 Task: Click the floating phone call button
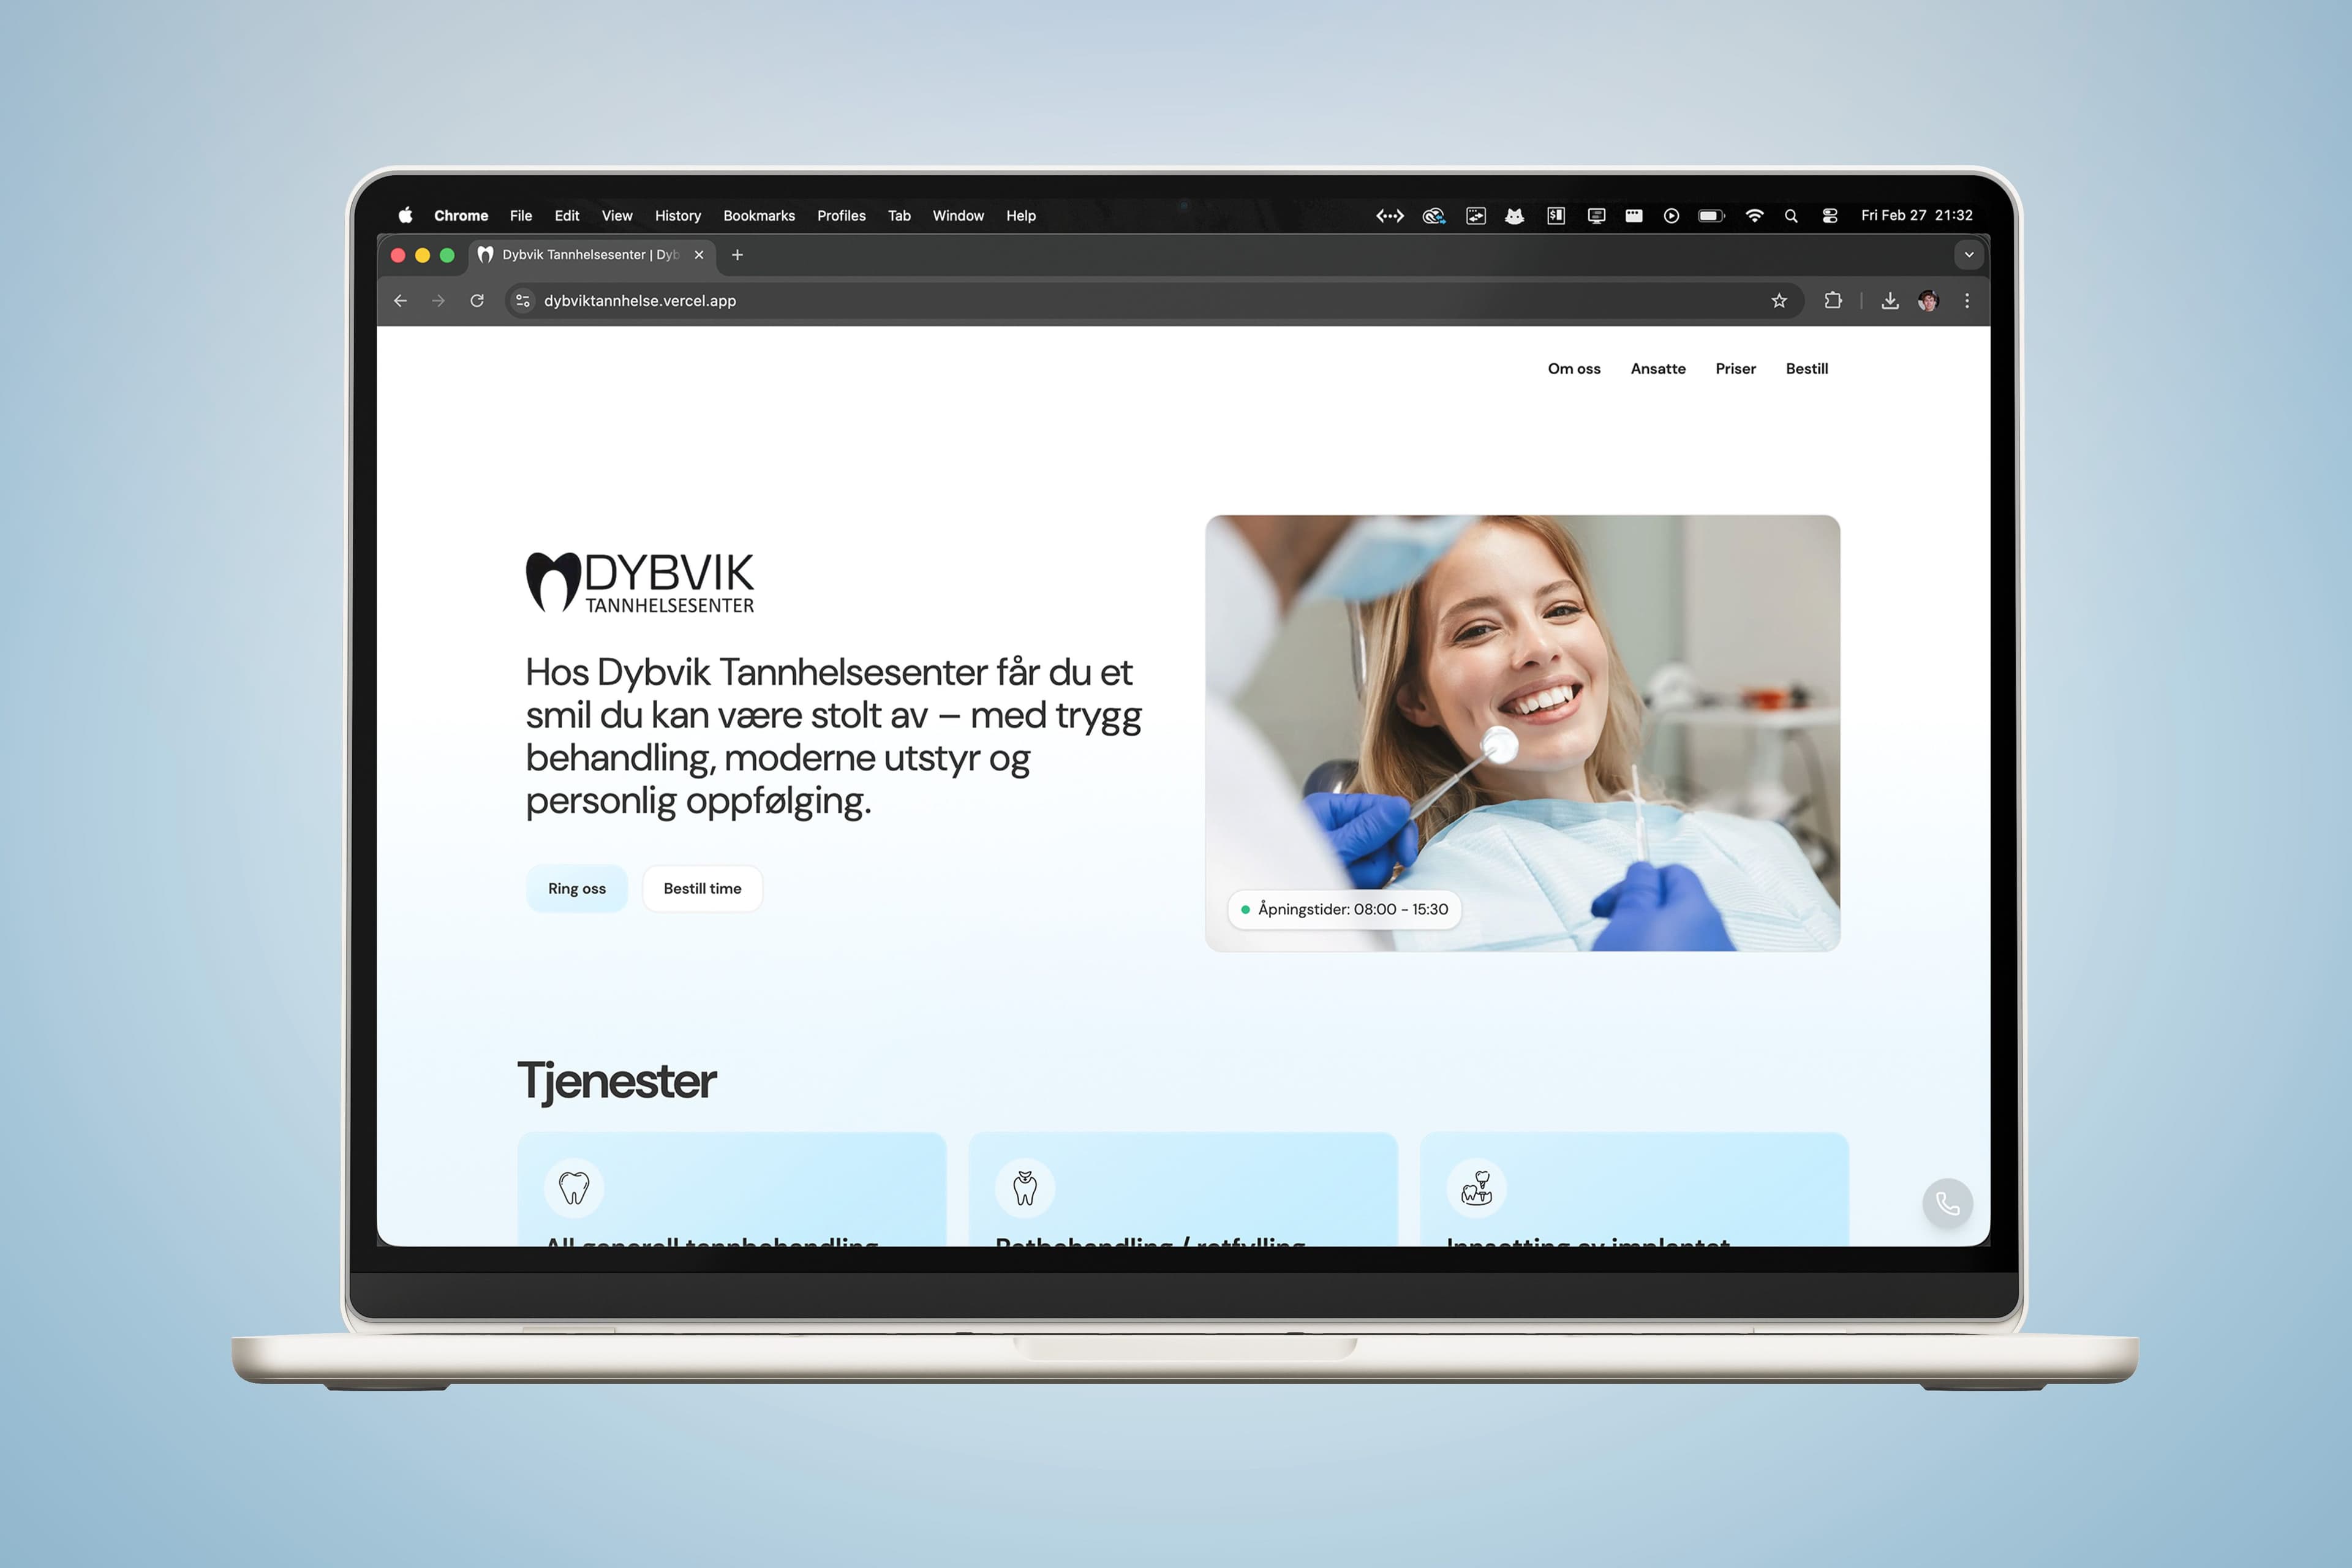[x=1947, y=1202]
